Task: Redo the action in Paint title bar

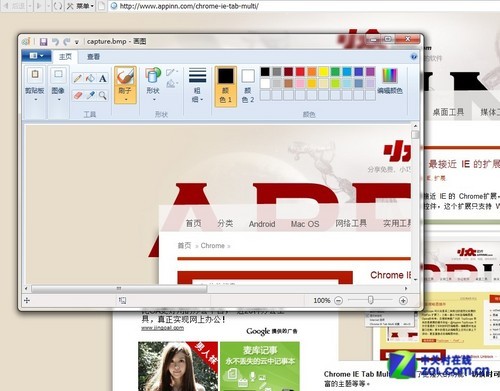Action: tap(67, 42)
